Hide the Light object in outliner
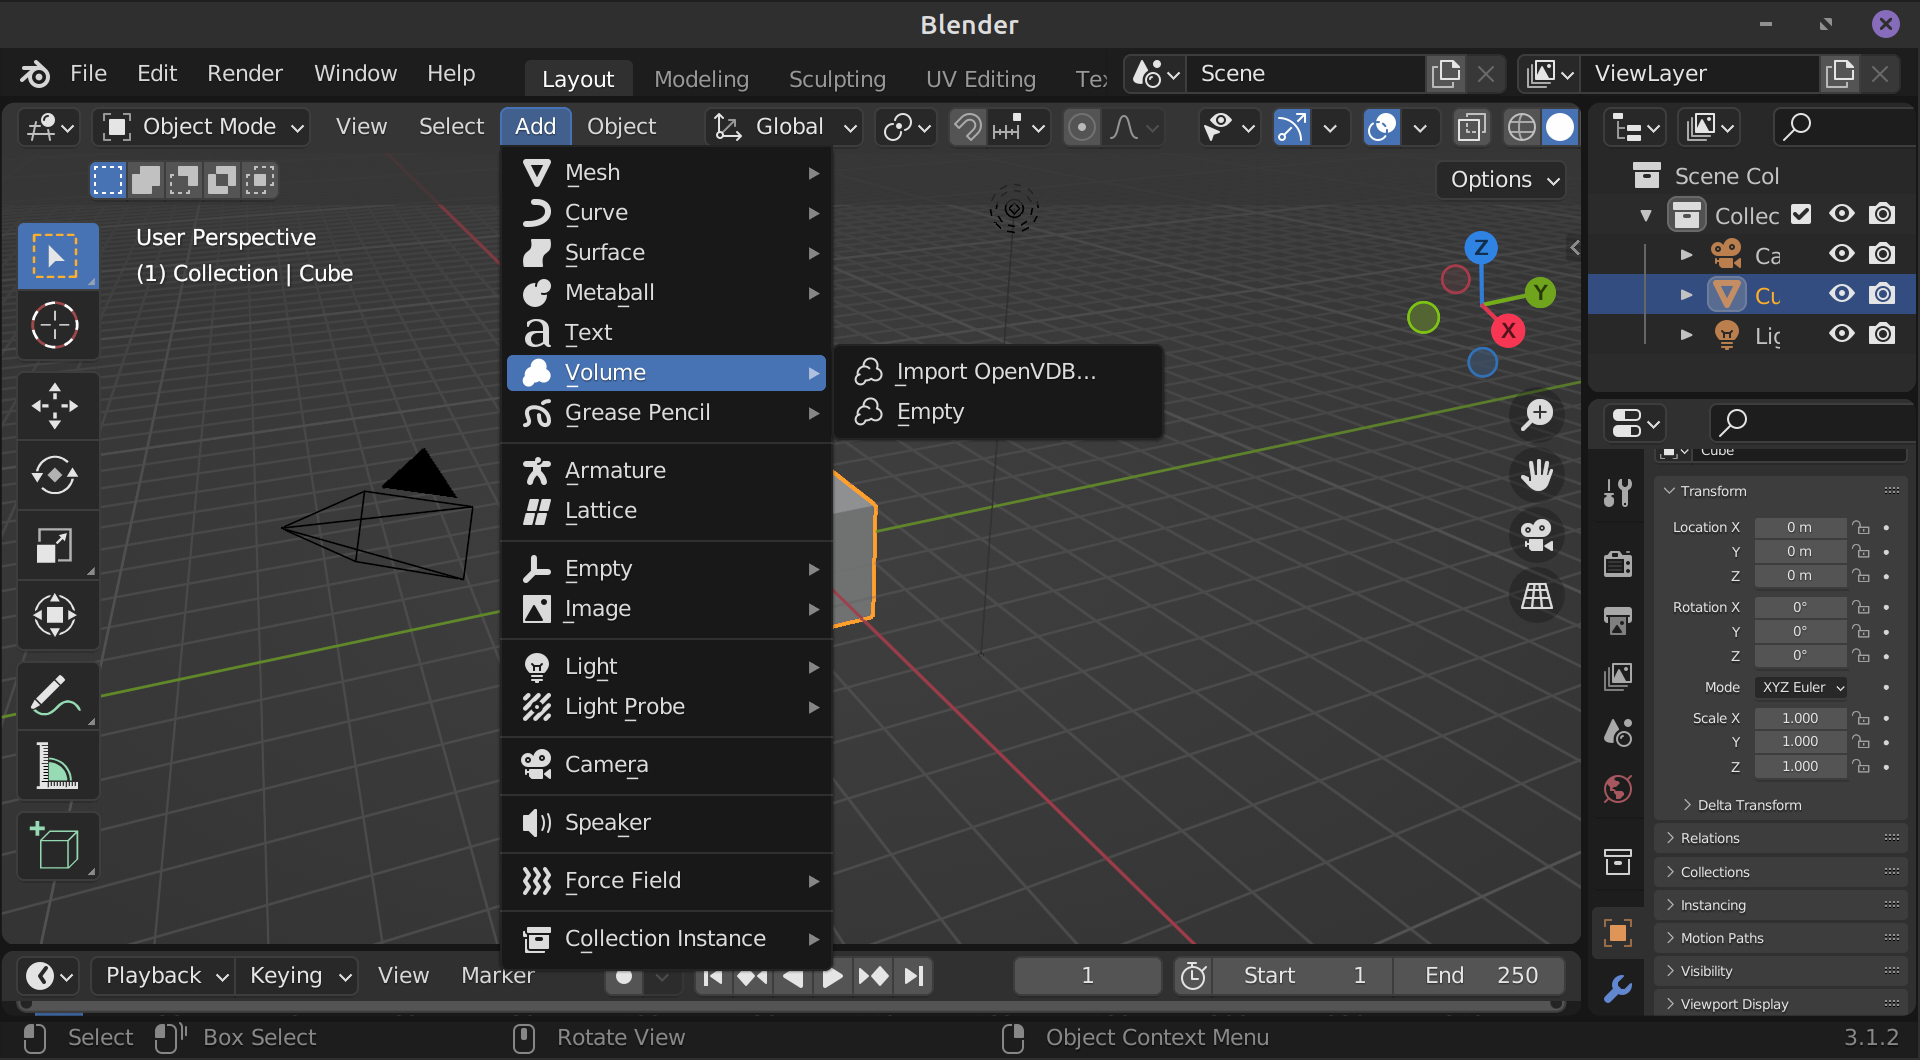The height and width of the screenshot is (1060, 1920). pos(1842,334)
